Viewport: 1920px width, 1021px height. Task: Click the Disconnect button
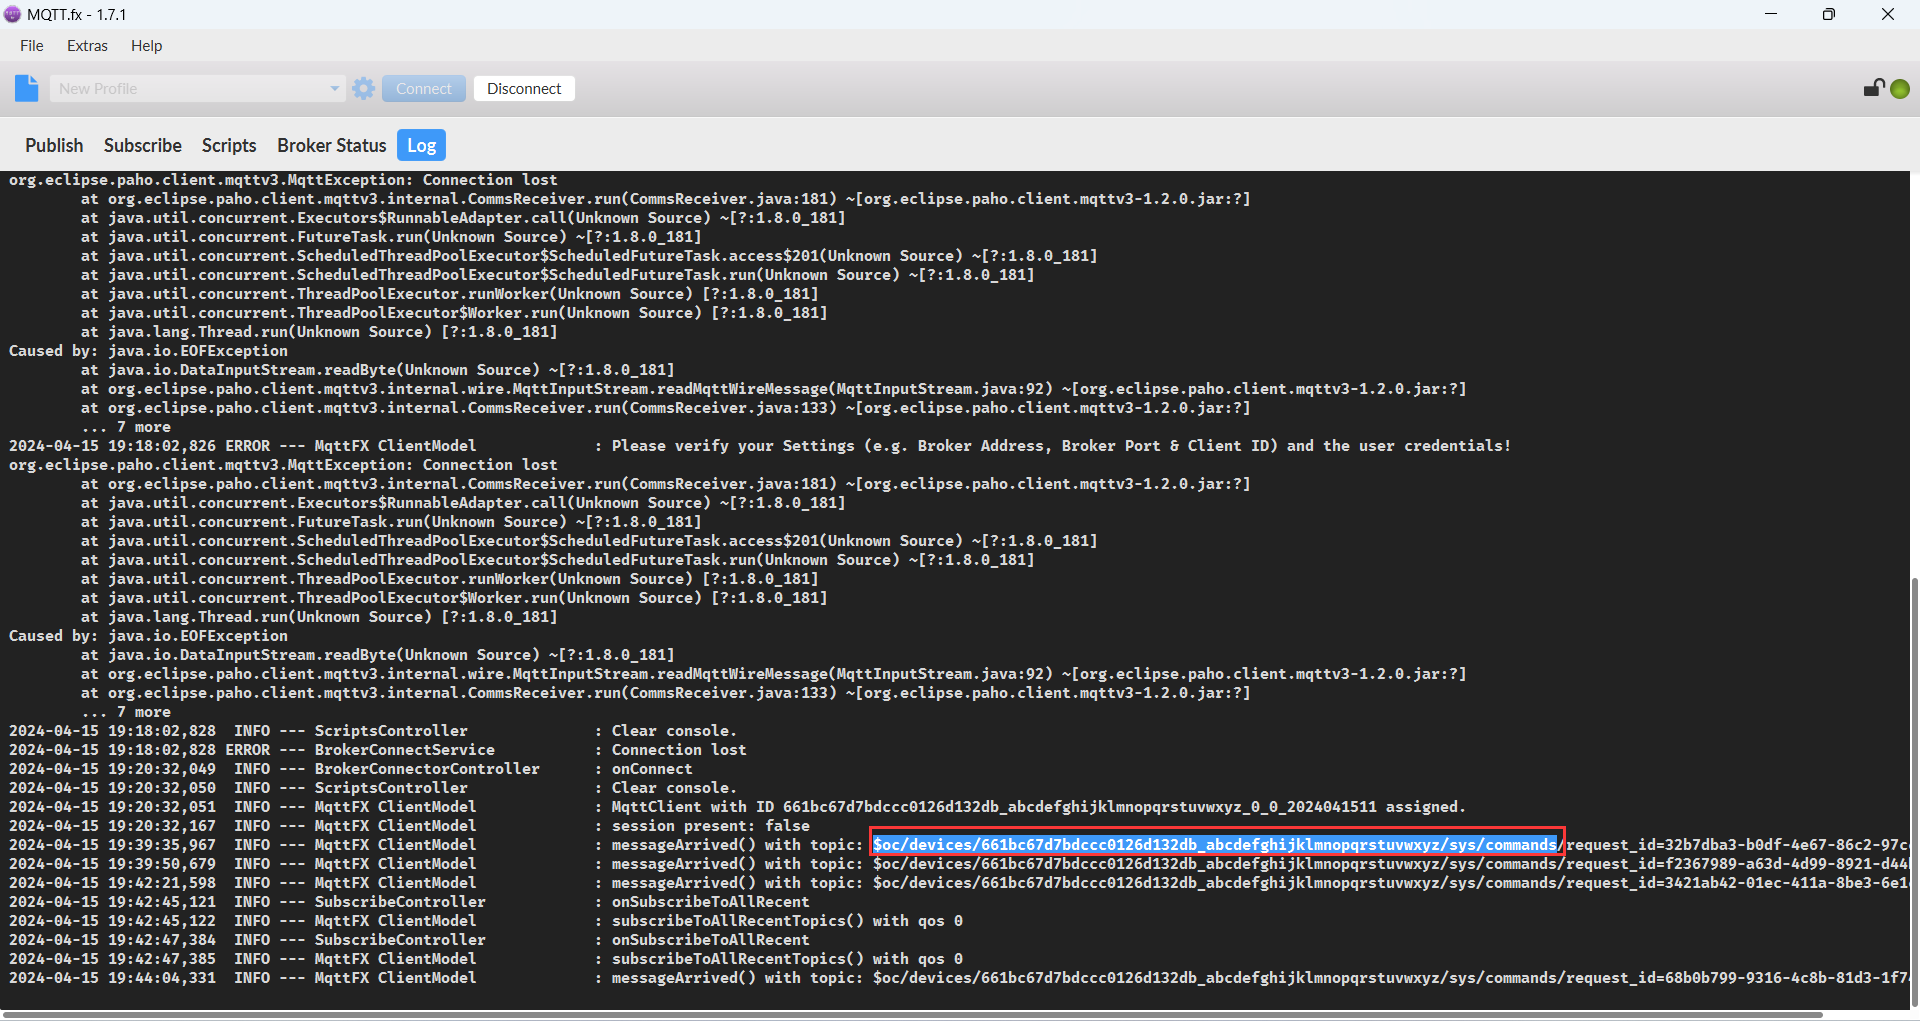524,88
